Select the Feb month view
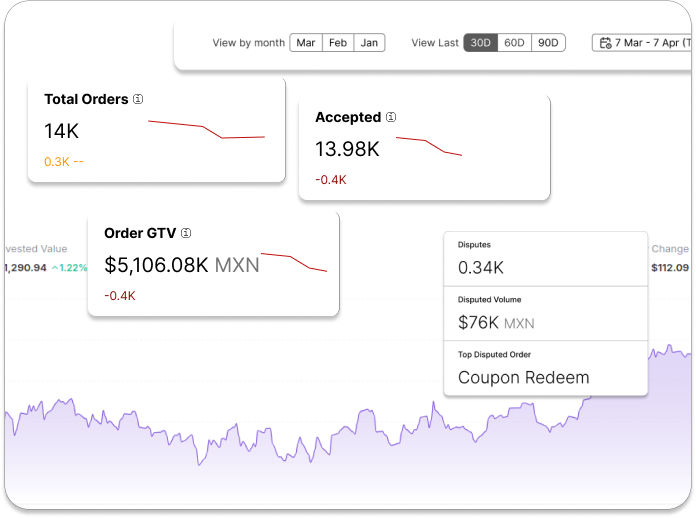The width and height of the screenshot is (696, 518). pyautogui.click(x=338, y=43)
